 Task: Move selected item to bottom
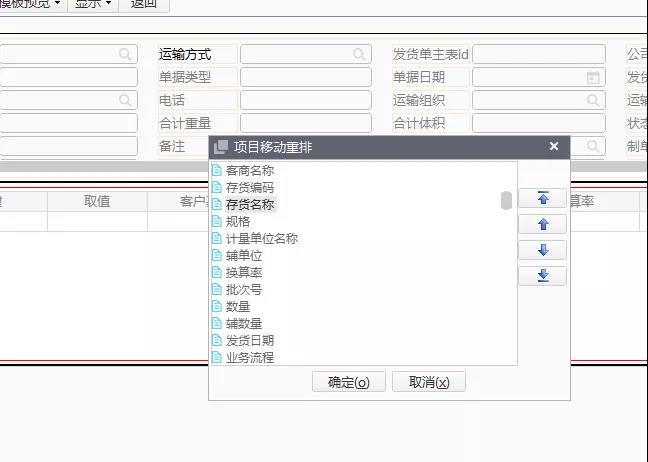click(x=543, y=276)
